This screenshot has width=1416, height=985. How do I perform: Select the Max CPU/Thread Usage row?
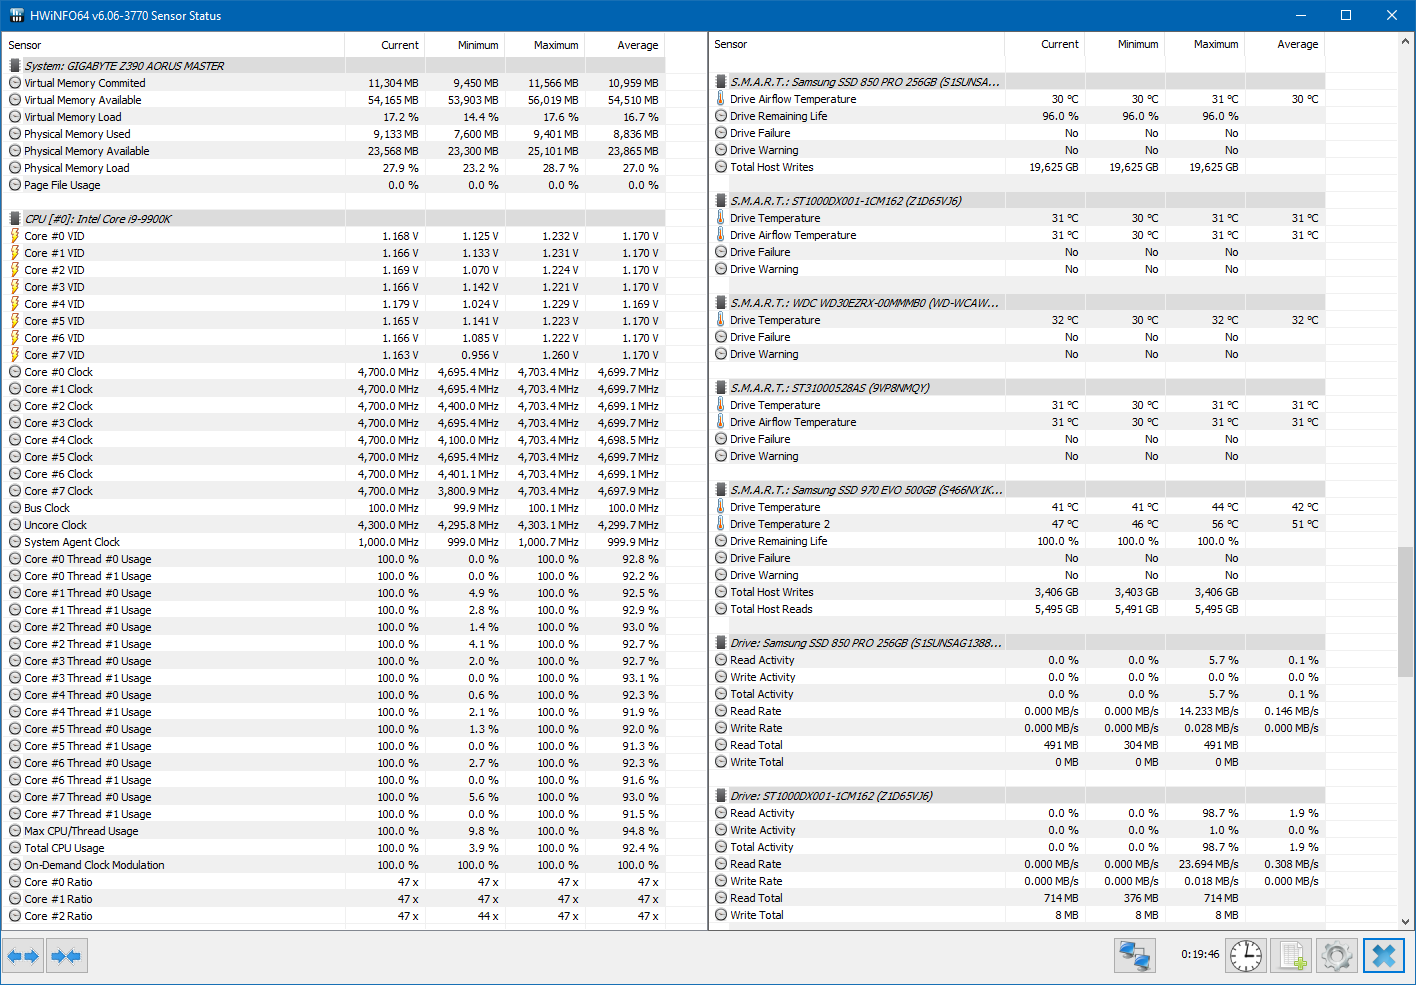pyautogui.click(x=334, y=831)
